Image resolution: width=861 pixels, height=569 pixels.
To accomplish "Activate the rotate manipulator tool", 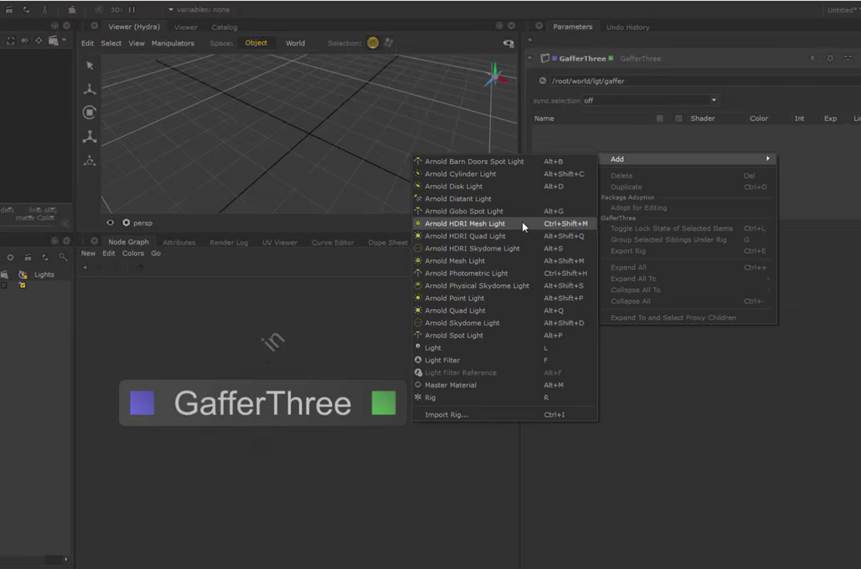I will tap(89, 113).
